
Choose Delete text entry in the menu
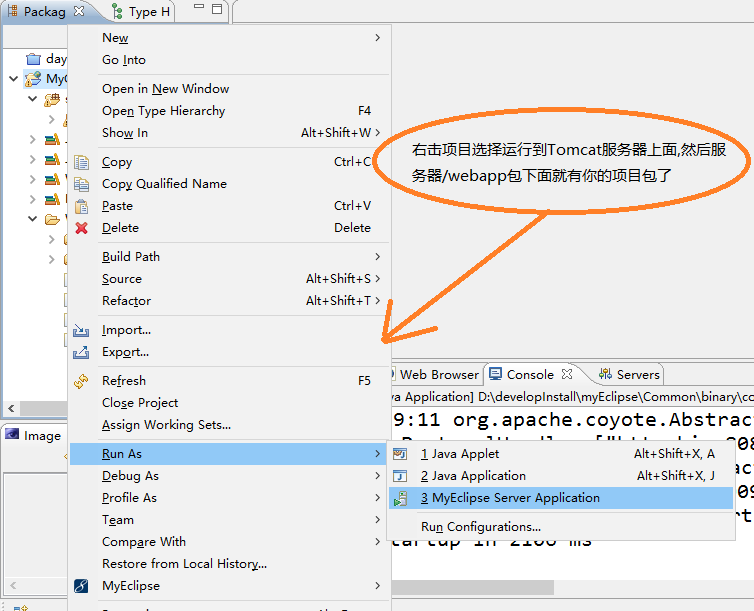[120, 228]
